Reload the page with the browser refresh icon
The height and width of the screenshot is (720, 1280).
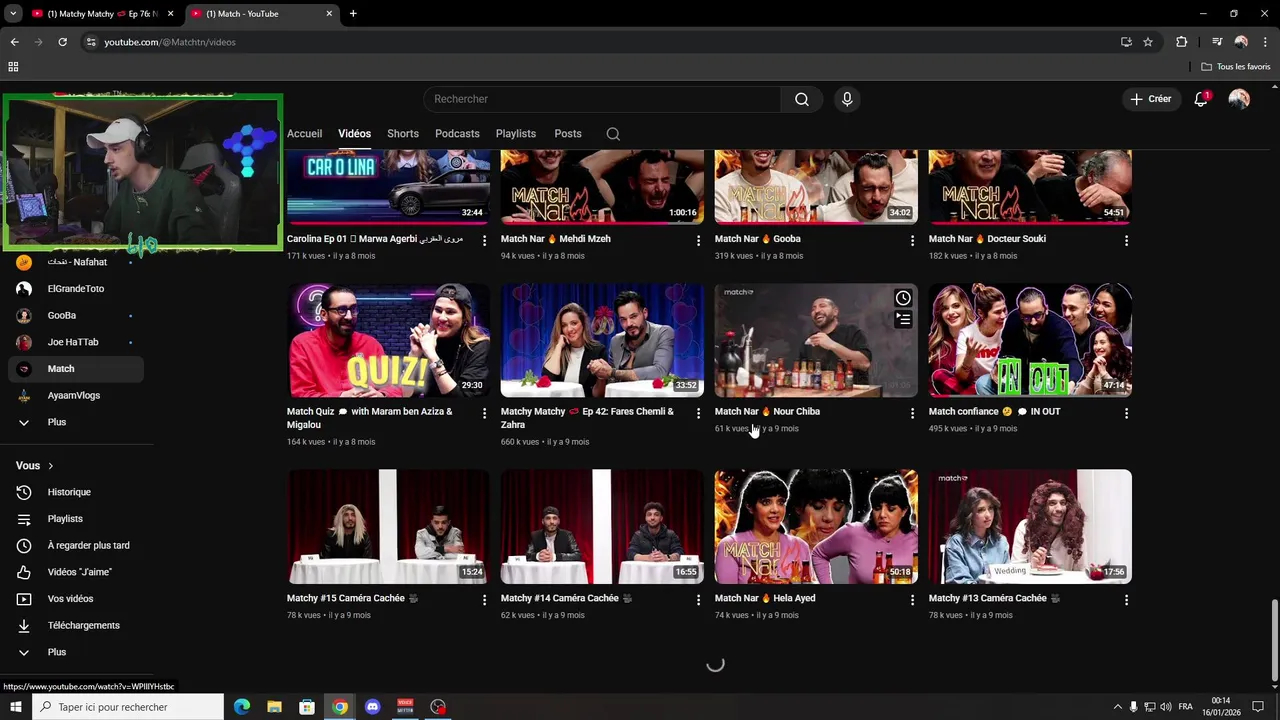62,42
